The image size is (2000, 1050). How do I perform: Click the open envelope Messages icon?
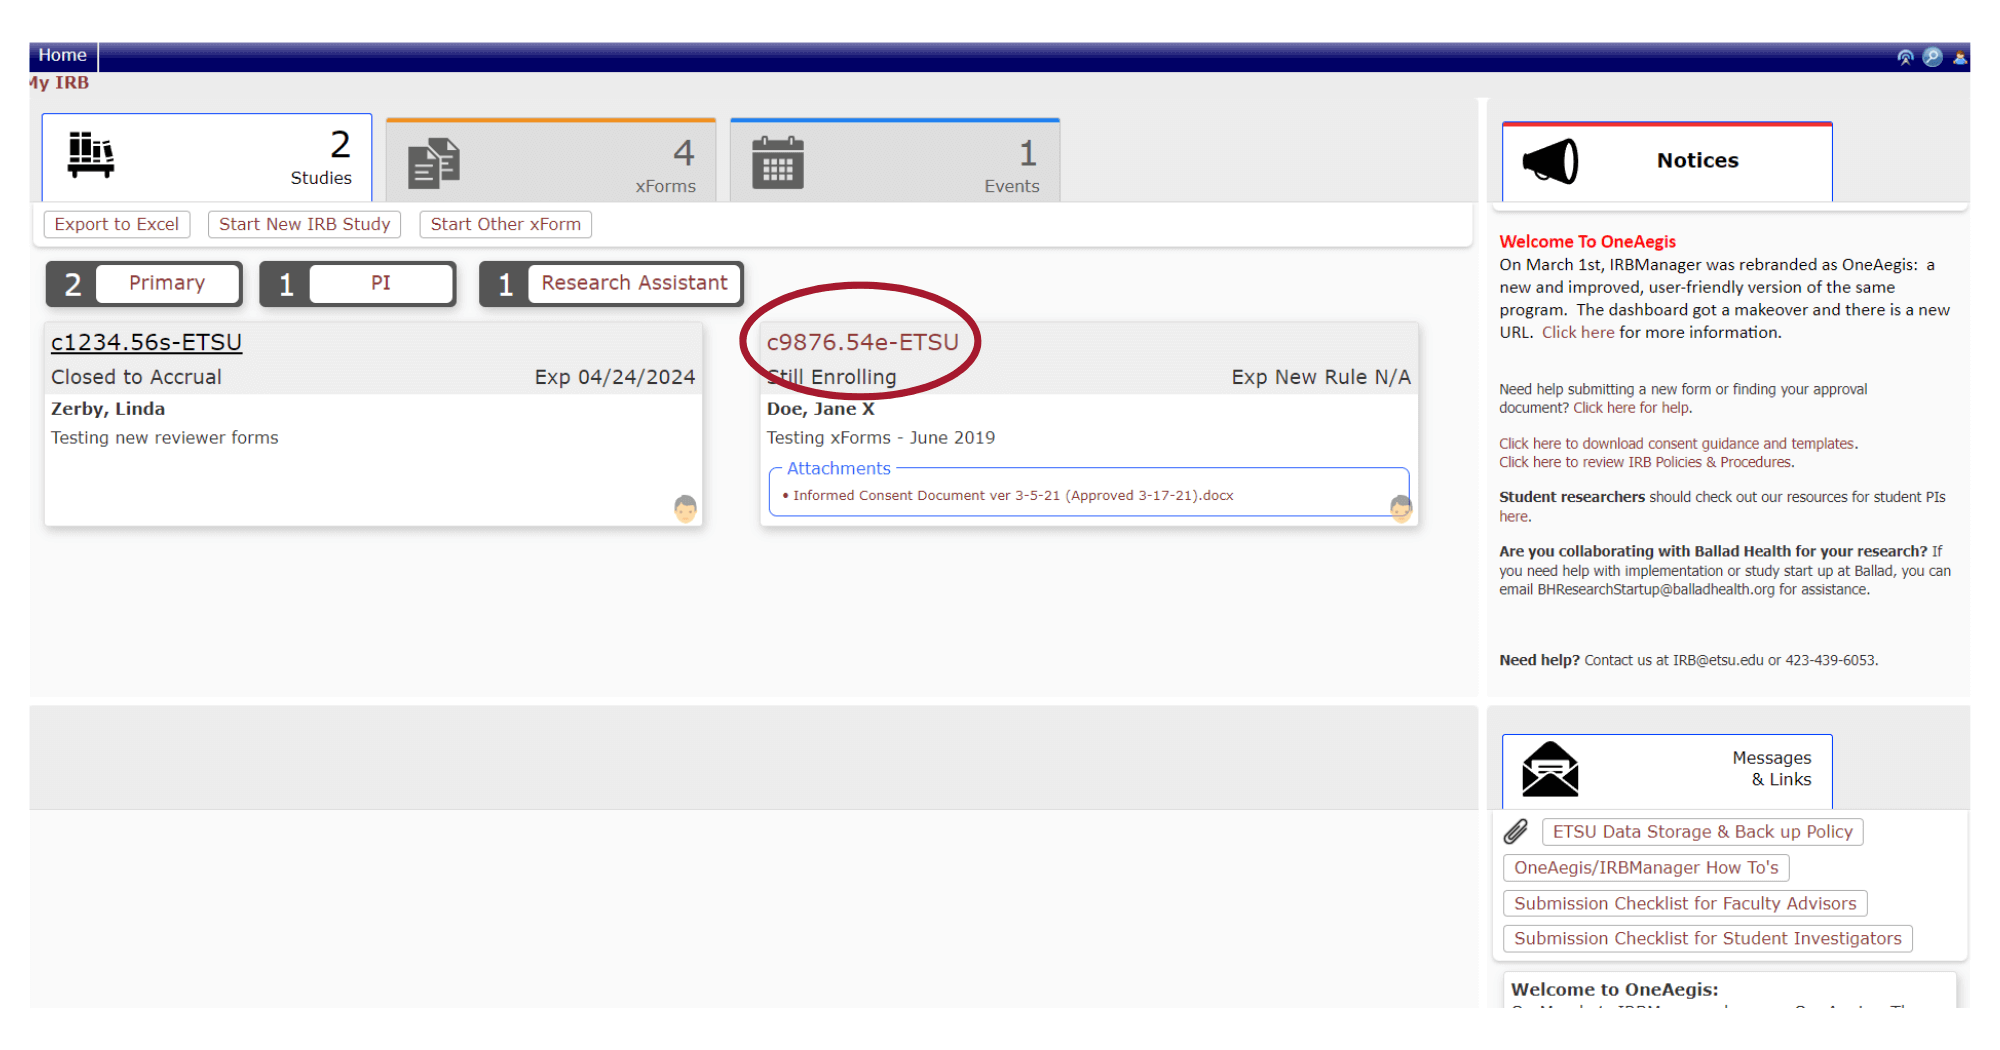(1550, 769)
